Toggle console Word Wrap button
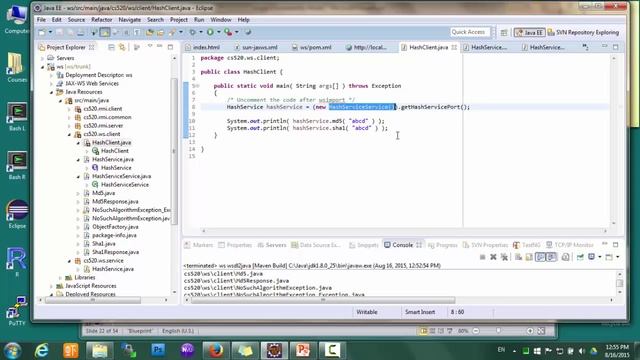Screen dimensions: 640x360 (x=540, y=257)
